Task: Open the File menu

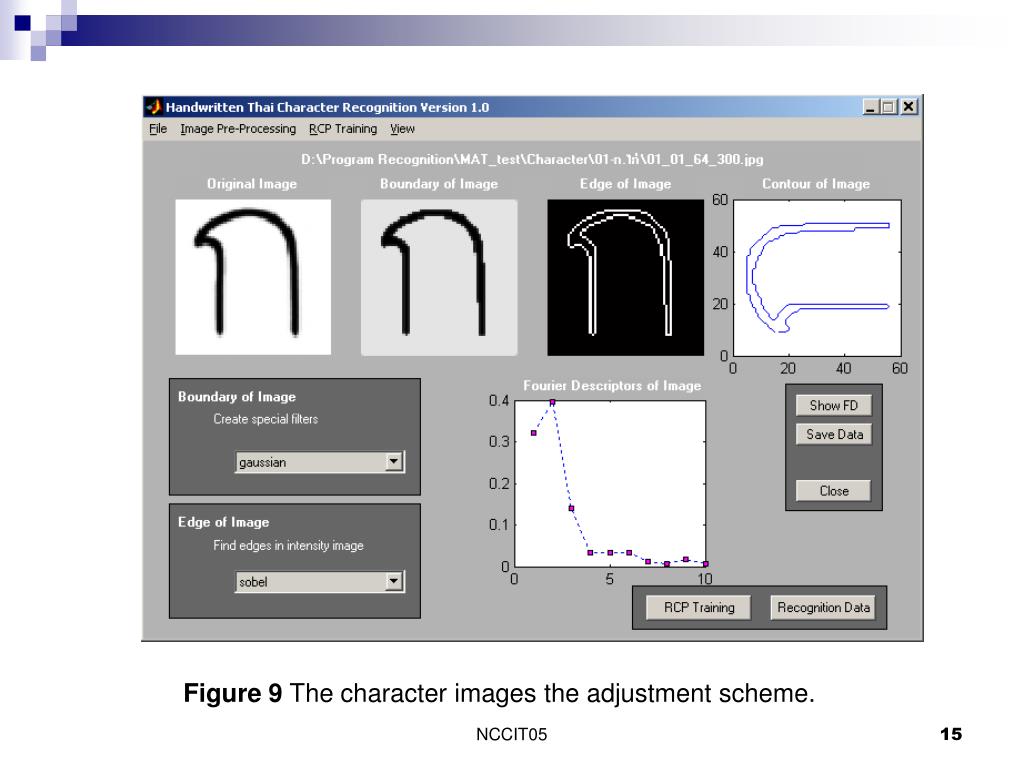Action: pos(158,129)
